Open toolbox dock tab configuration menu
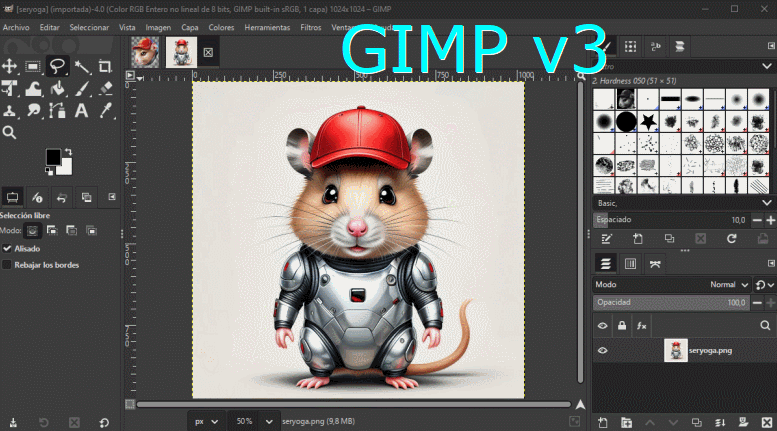The image size is (777, 431). (x=112, y=197)
